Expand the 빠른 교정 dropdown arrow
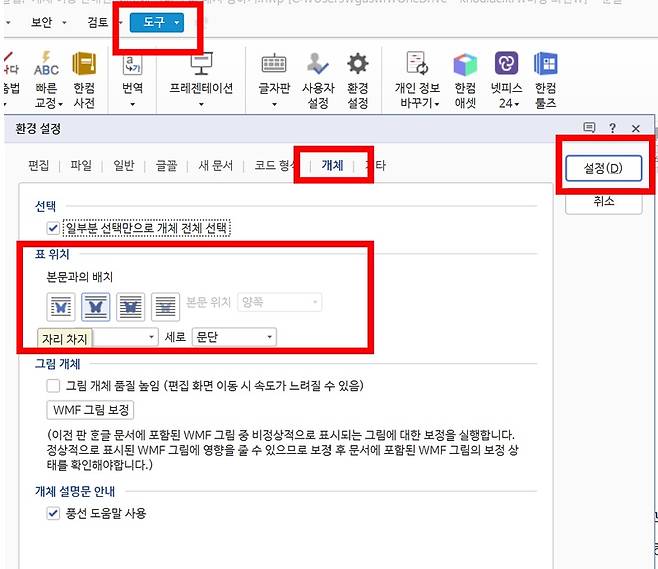Image resolution: width=658 pixels, height=569 pixels. click(x=60, y=104)
